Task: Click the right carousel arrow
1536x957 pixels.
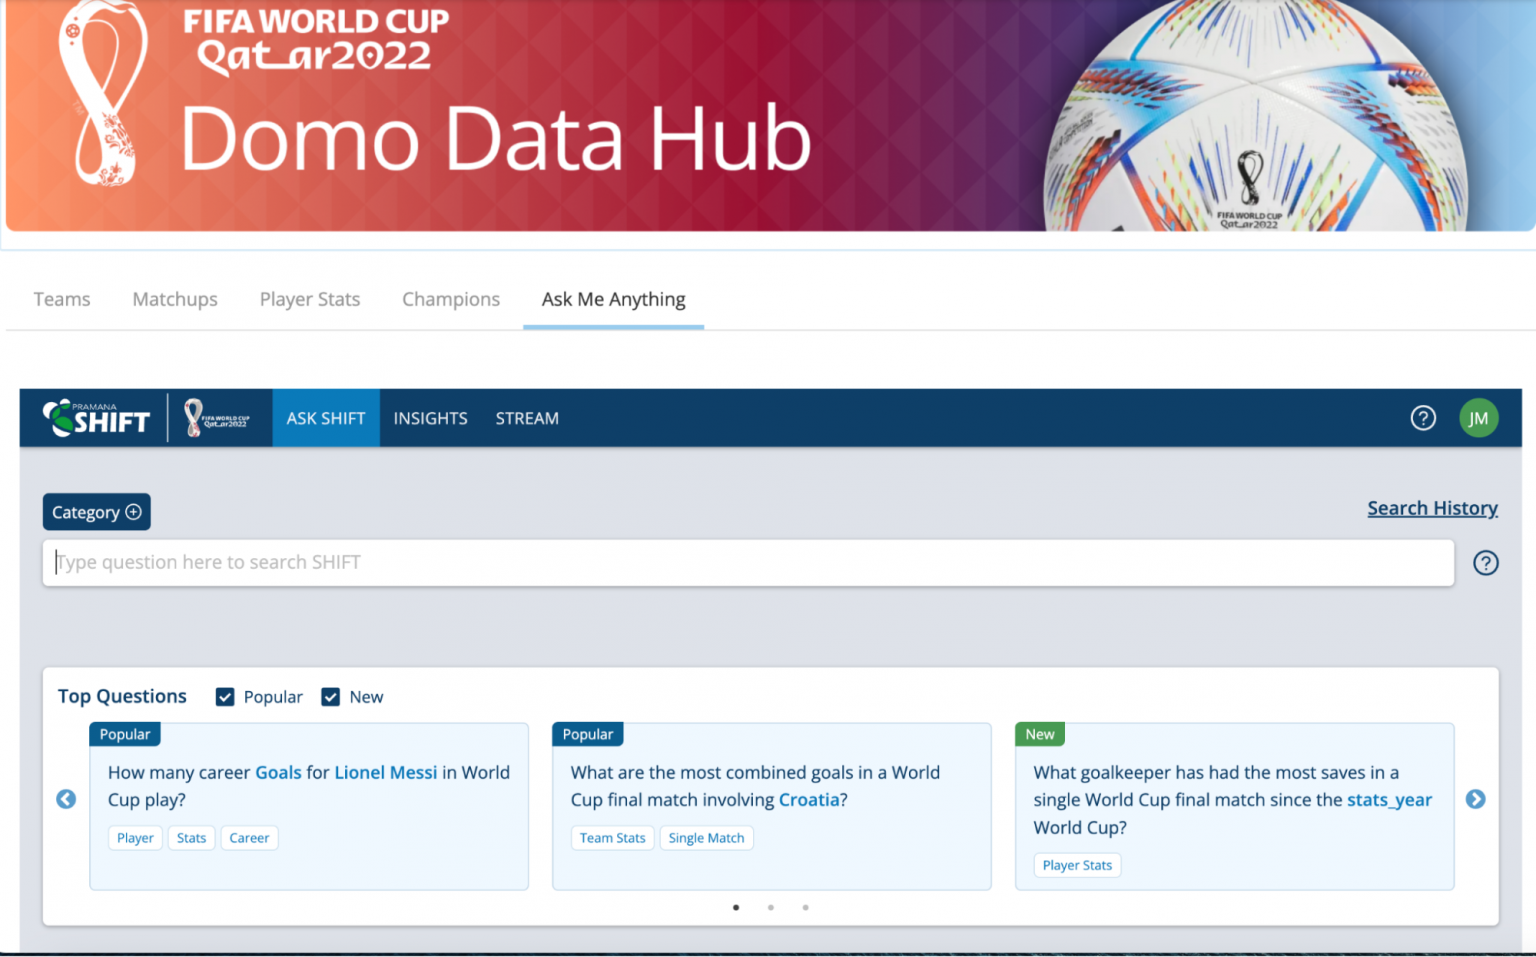Action: [x=1476, y=799]
